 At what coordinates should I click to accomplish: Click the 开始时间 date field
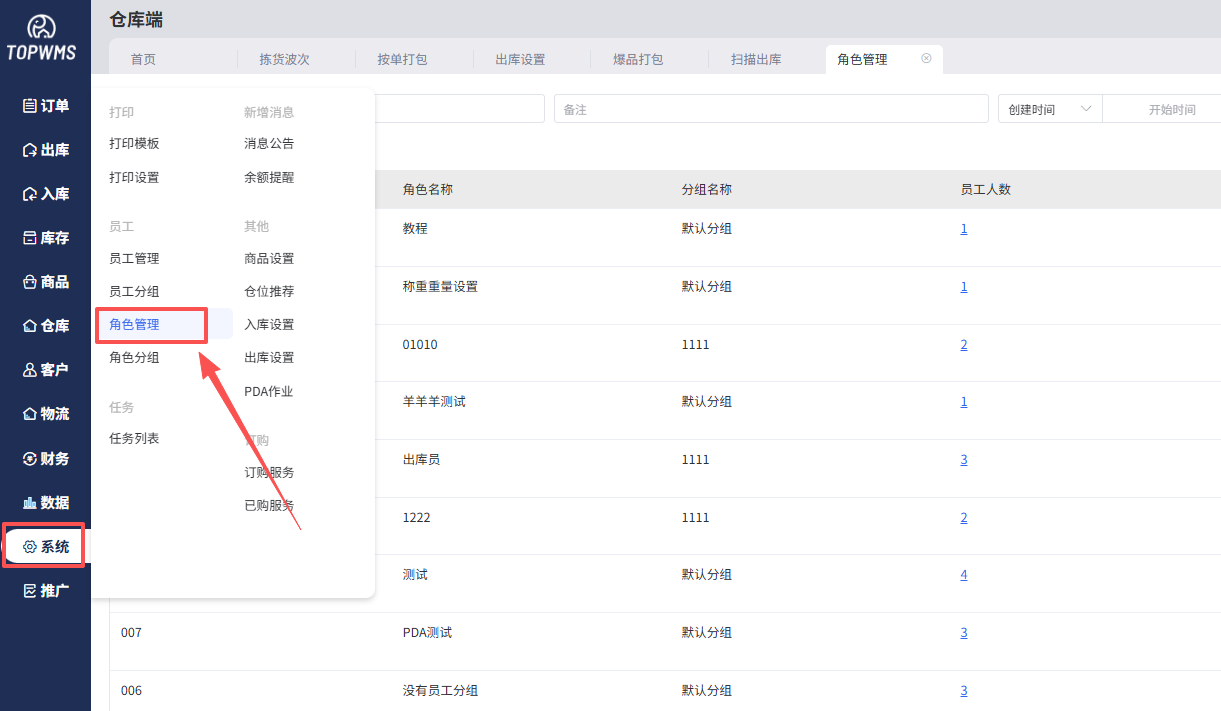point(1171,109)
